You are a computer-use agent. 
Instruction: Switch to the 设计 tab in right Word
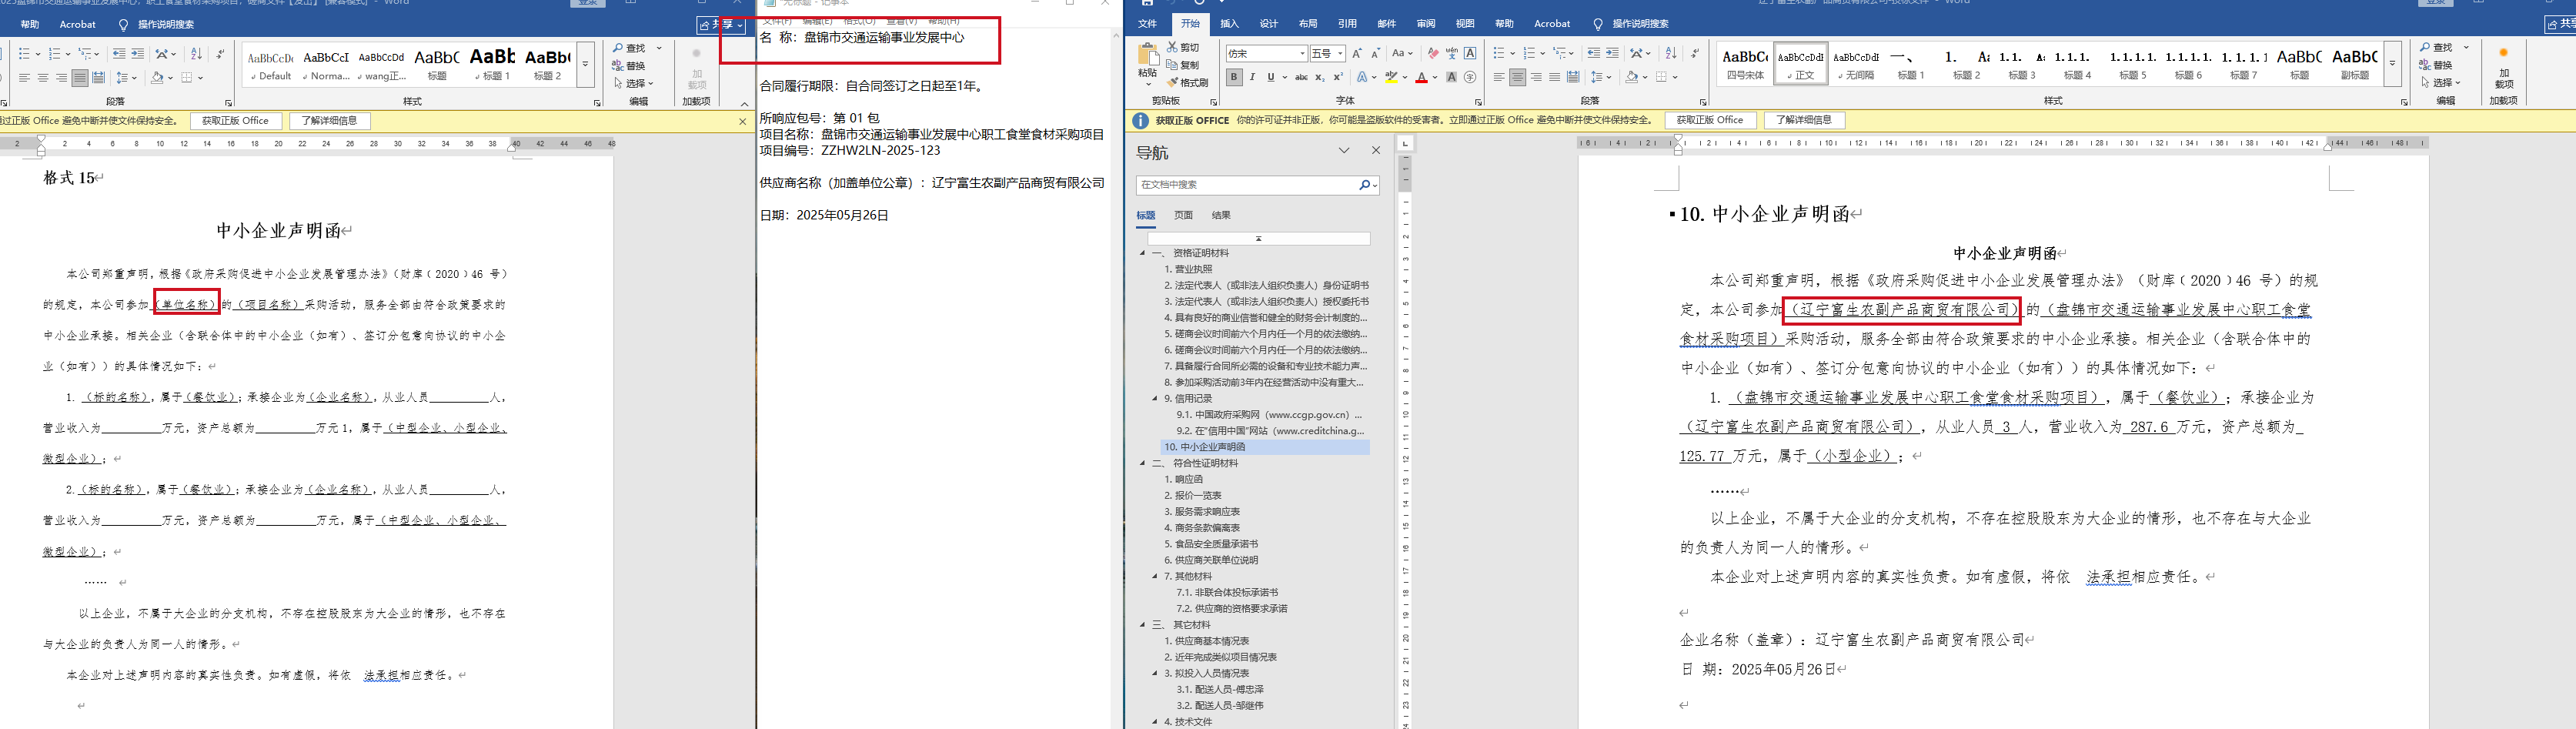1269,24
